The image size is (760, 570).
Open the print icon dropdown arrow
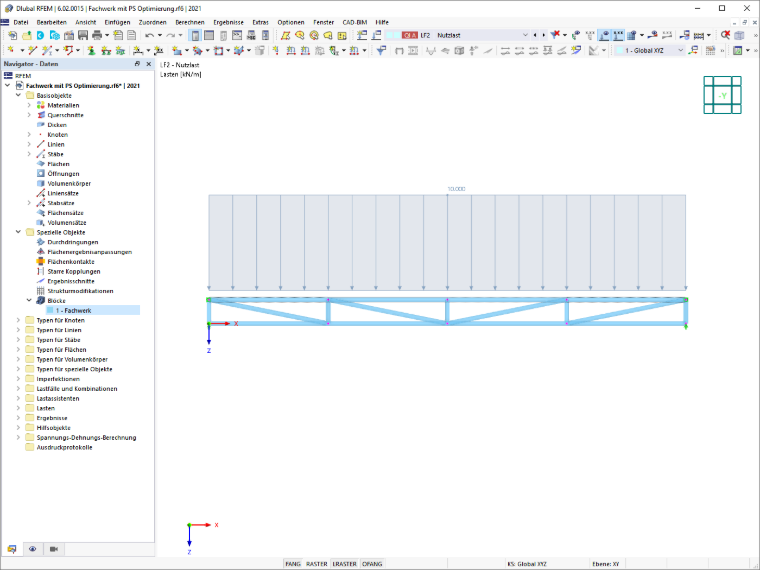[x=107, y=35]
